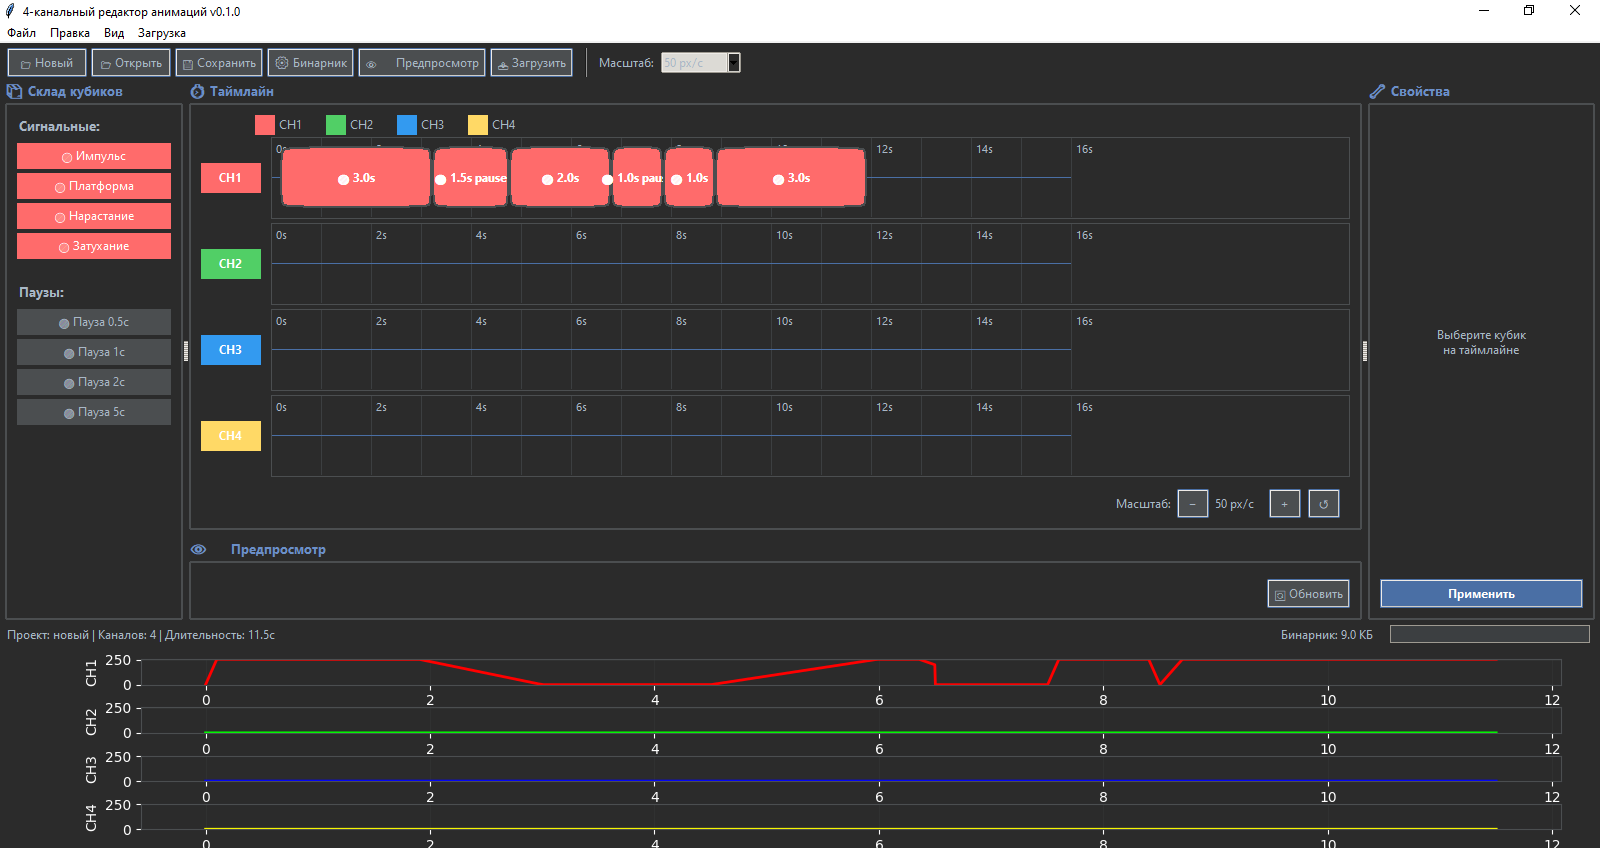1600x848 pixels.
Task: Open the Загрузка menu
Action: pos(162,33)
